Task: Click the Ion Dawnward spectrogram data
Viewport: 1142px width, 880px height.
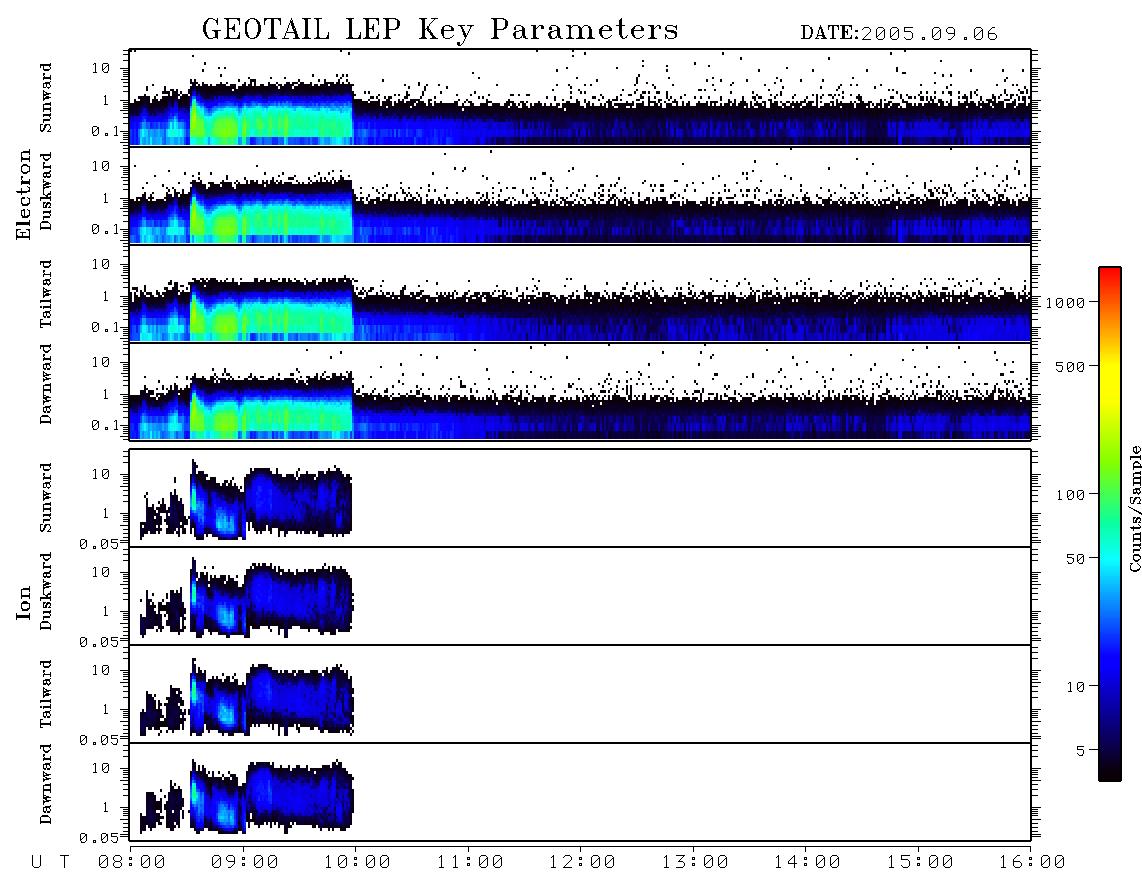Action: pos(245,797)
